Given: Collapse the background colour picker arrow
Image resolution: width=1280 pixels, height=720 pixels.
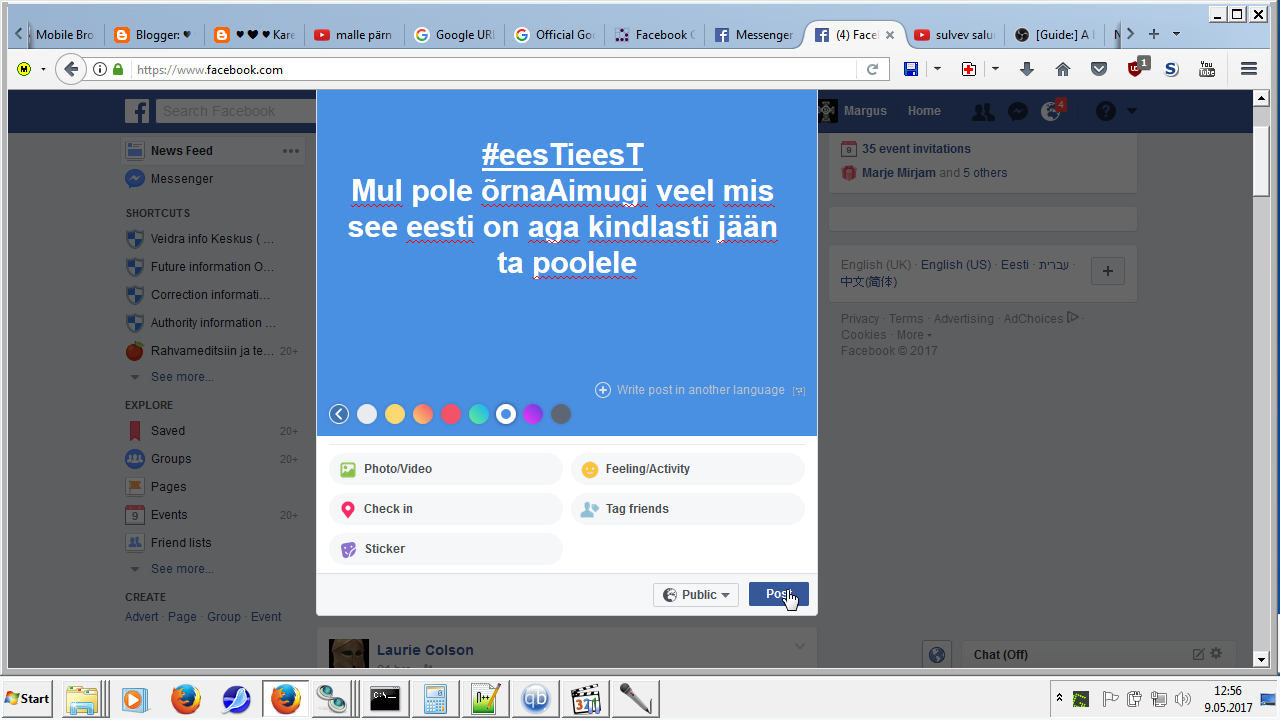Looking at the screenshot, I should pyautogui.click(x=339, y=414).
